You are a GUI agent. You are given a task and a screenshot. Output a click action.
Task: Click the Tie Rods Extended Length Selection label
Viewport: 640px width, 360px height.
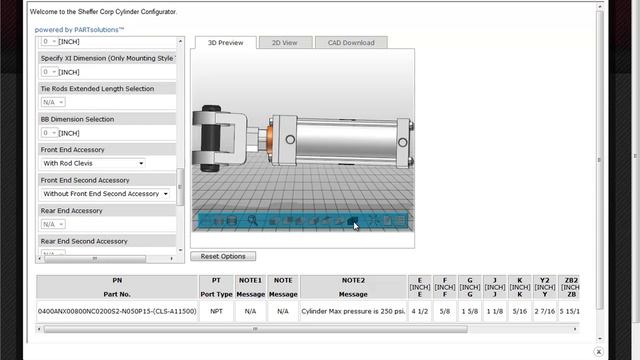point(97,89)
